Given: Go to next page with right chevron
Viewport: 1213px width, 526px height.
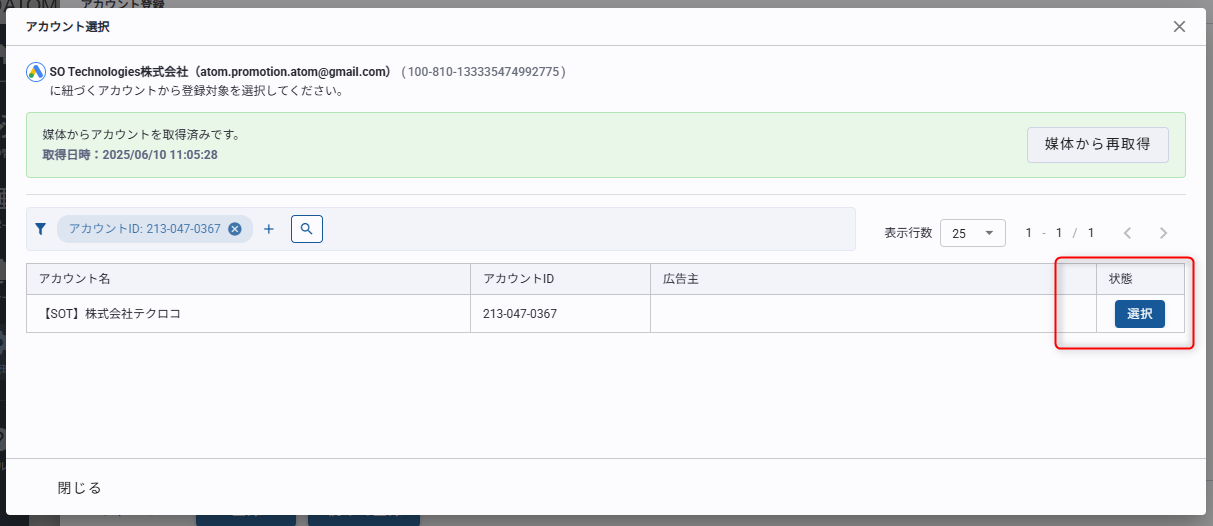Looking at the screenshot, I should click(x=1163, y=233).
